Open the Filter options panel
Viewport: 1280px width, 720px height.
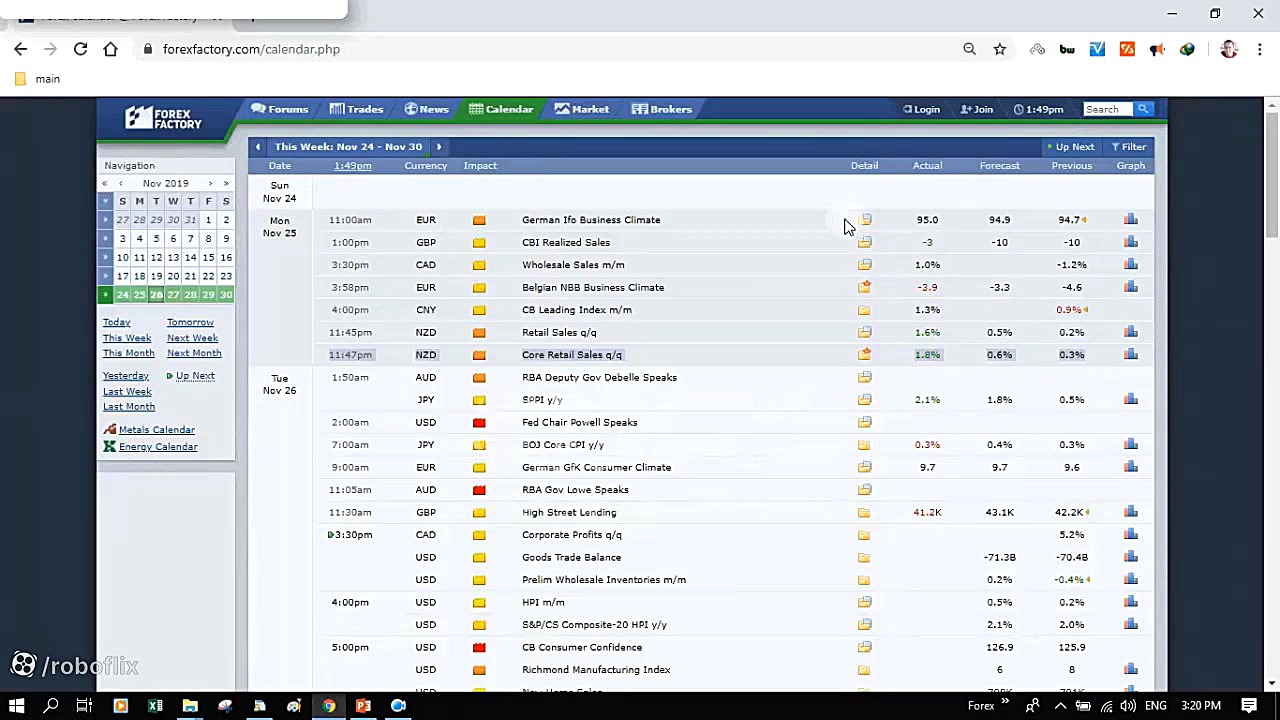point(1129,147)
